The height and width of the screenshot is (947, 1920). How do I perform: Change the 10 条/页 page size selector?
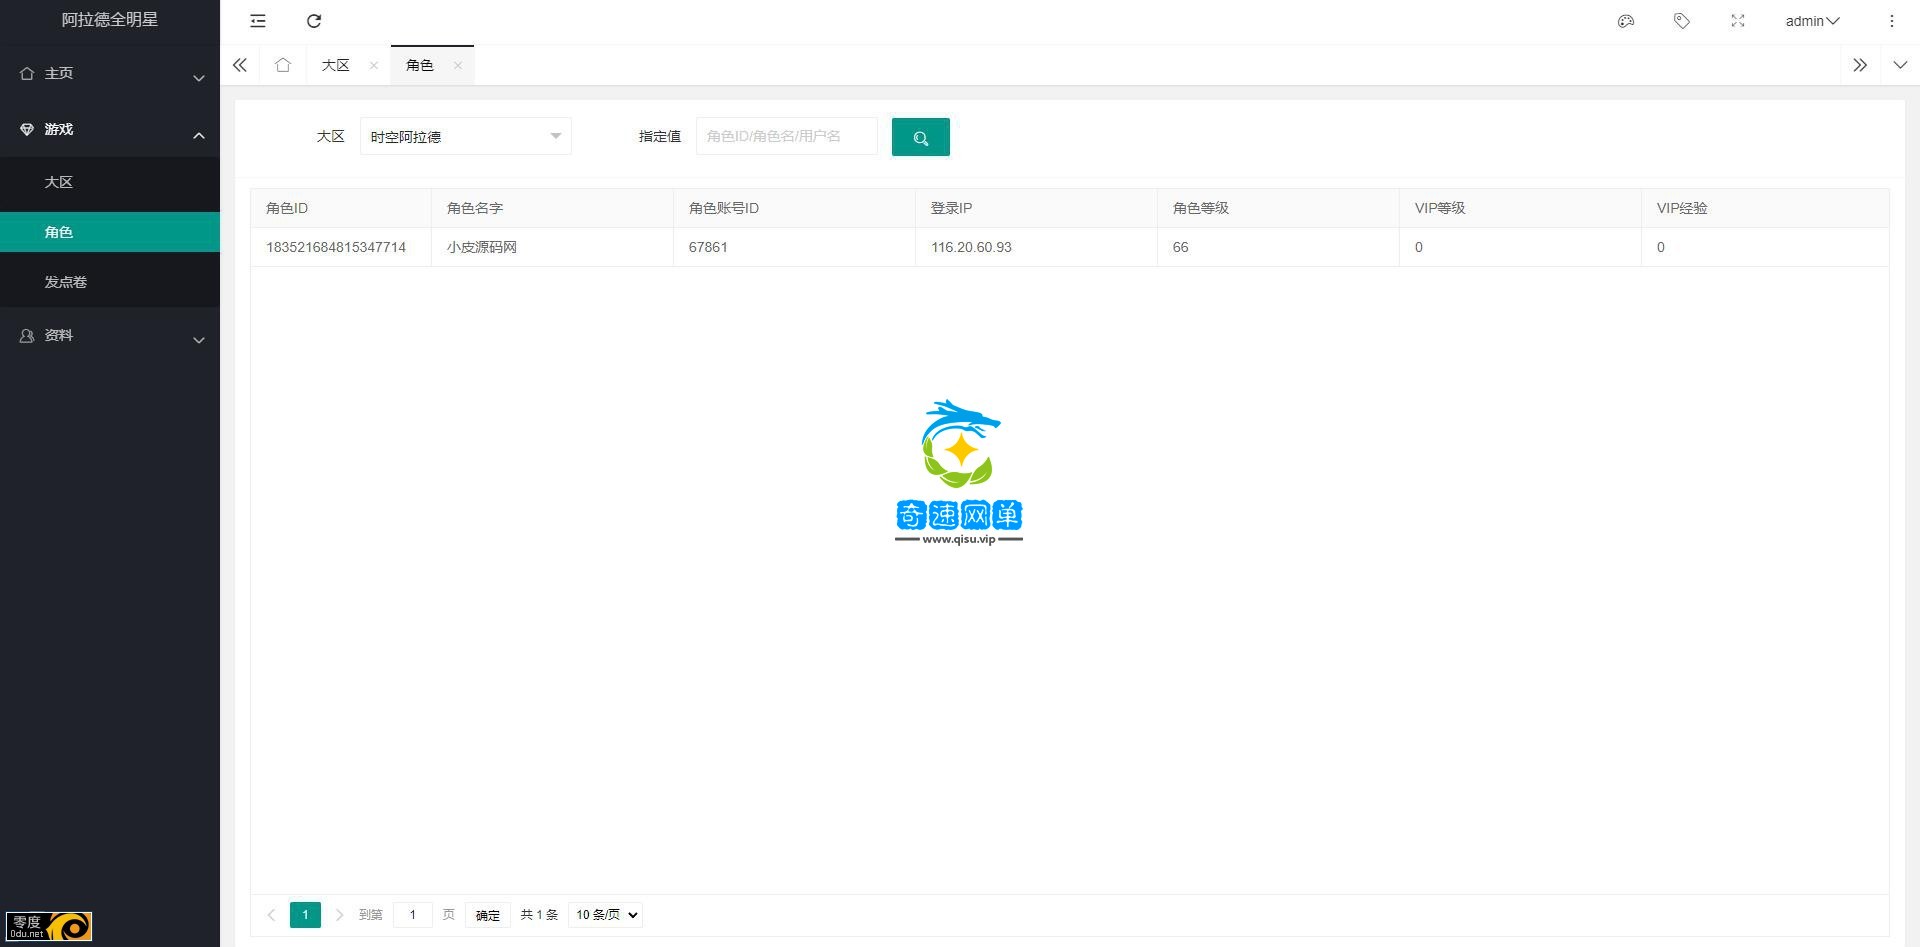pos(605,915)
